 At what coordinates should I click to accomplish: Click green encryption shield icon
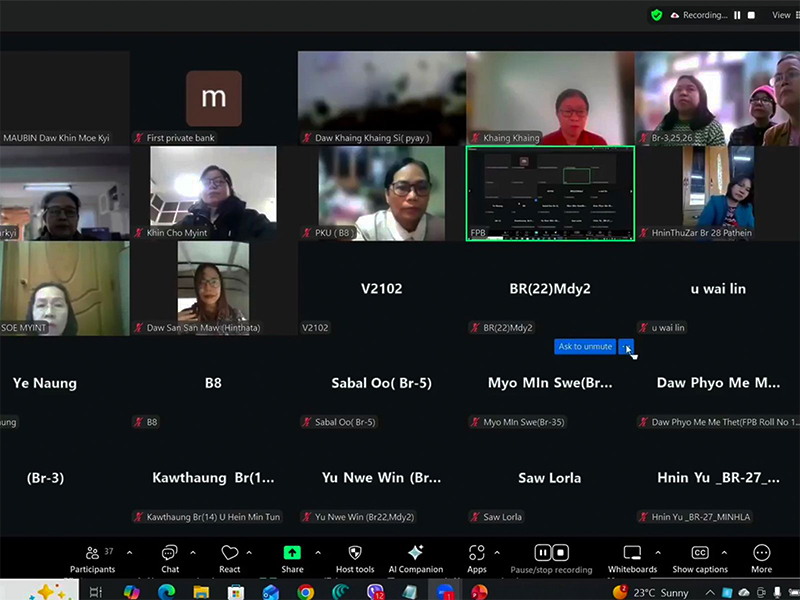pyautogui.click(x=656, y=15)
